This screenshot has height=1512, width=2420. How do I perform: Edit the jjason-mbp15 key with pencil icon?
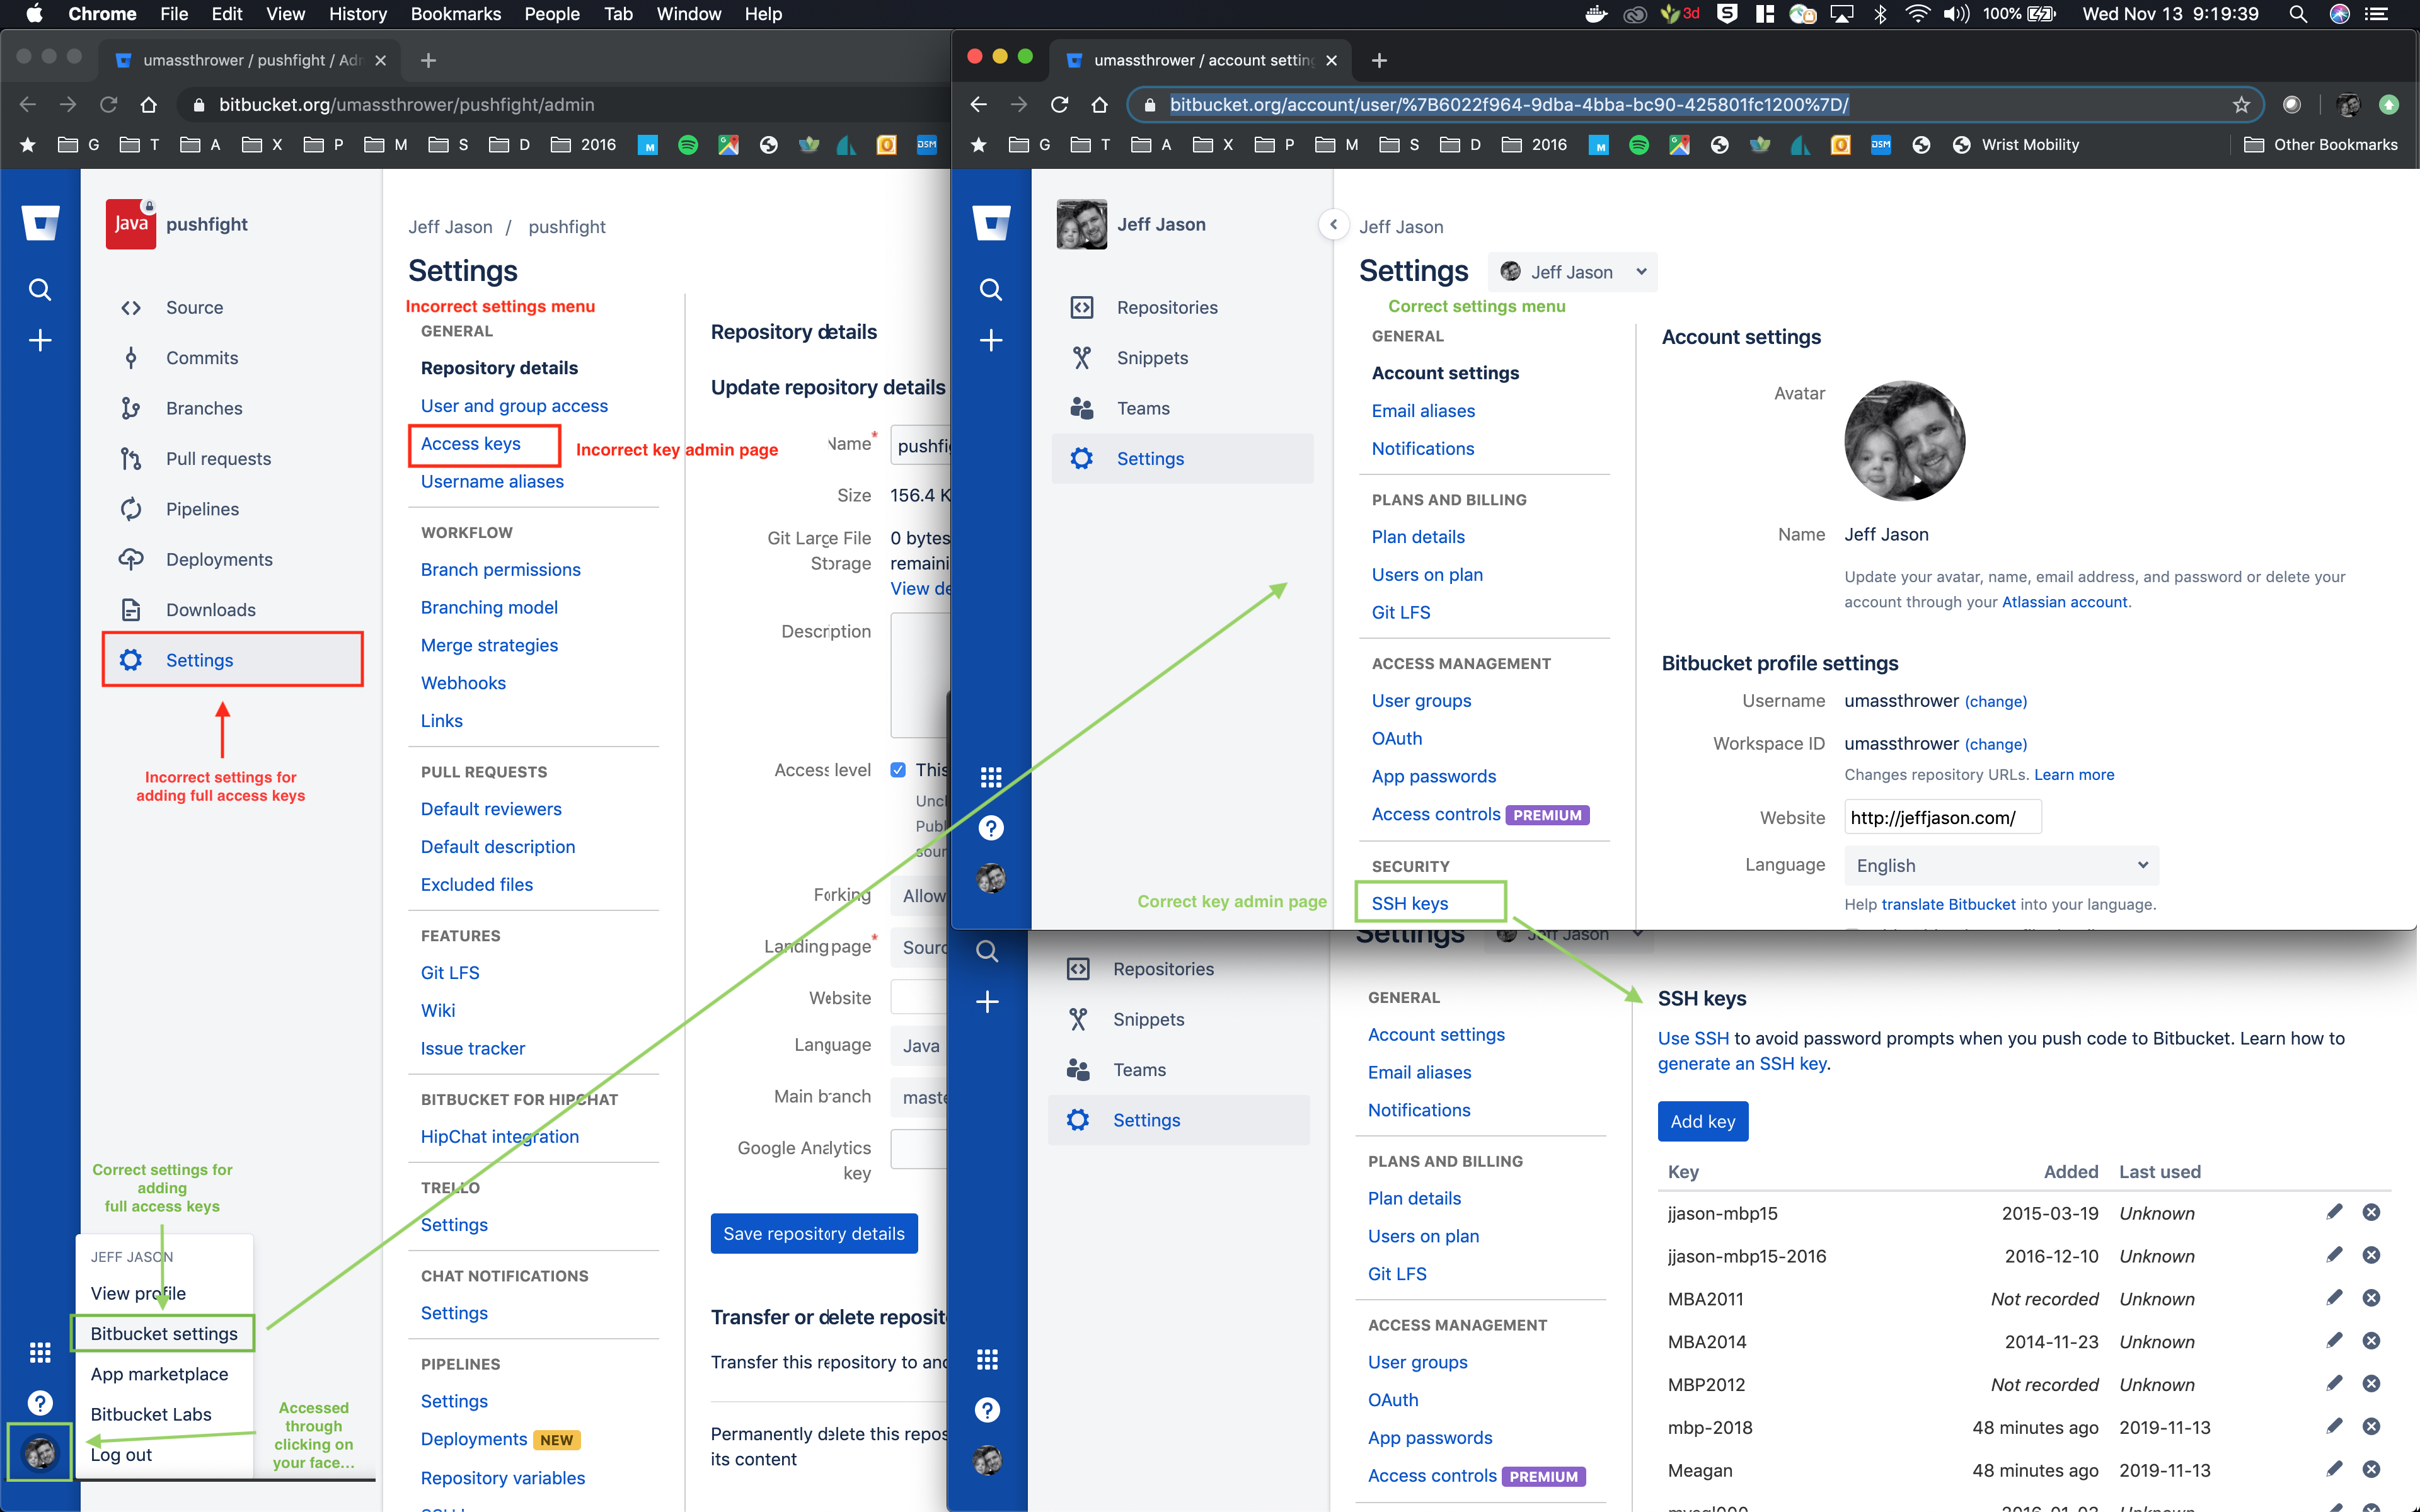click(x=2334, y=1212)
